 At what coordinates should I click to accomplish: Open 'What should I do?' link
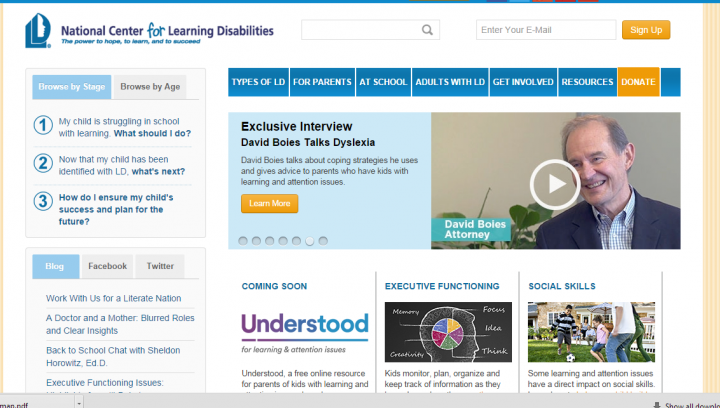coord(152,134)
